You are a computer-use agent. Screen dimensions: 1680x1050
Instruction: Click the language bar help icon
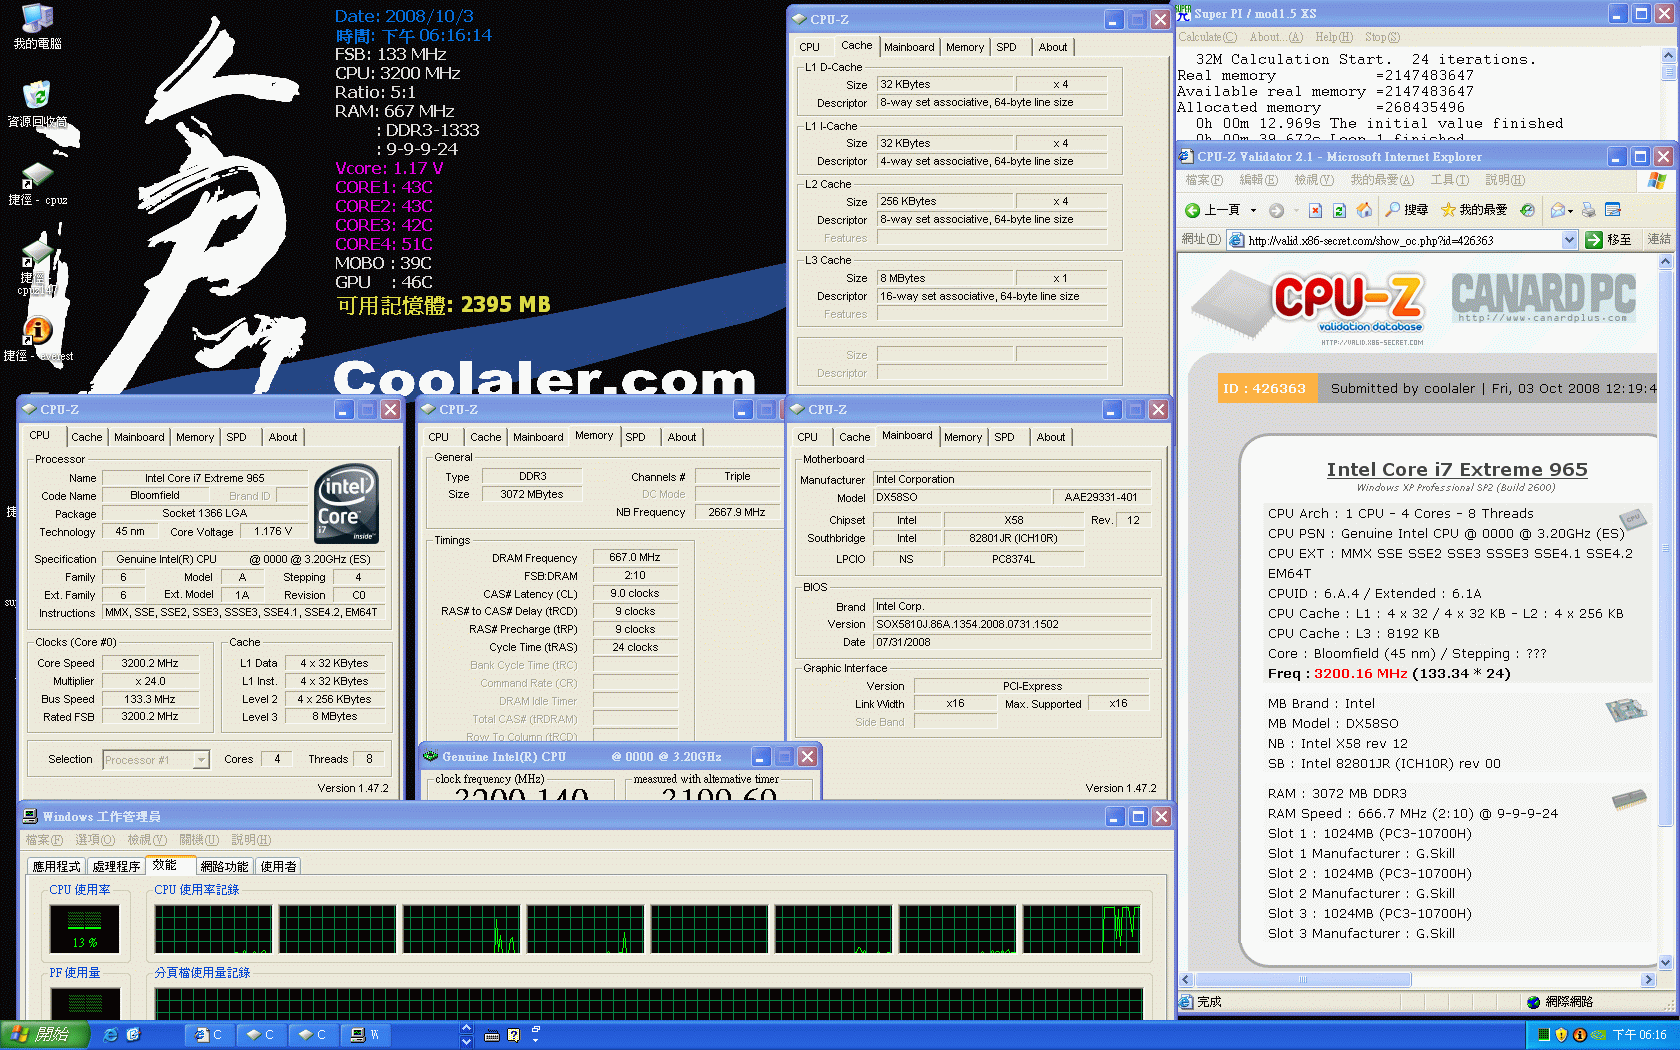[513, 1035]
